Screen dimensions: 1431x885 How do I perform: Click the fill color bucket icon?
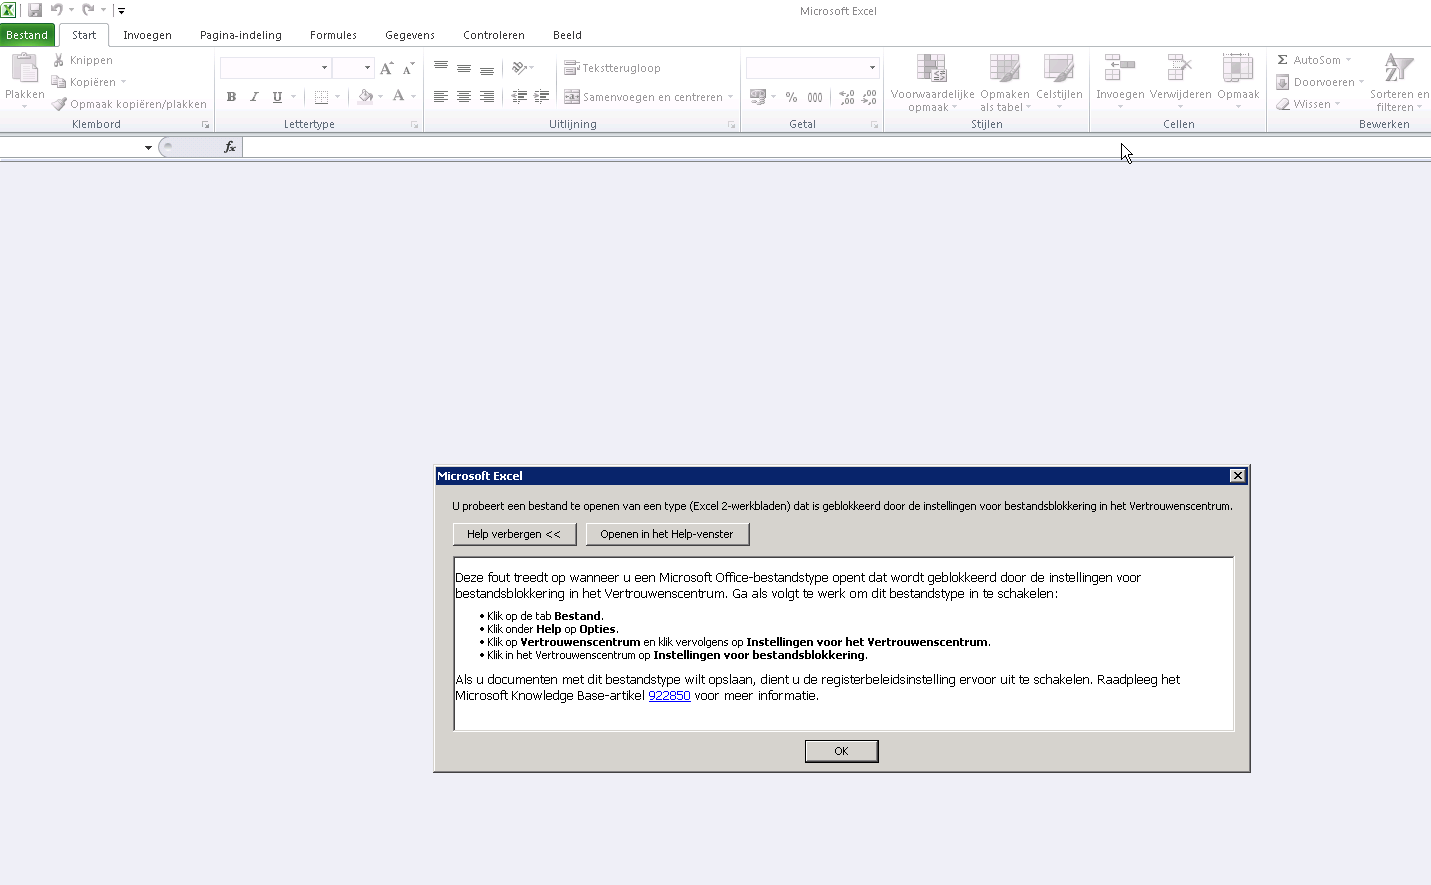(366, 97)
